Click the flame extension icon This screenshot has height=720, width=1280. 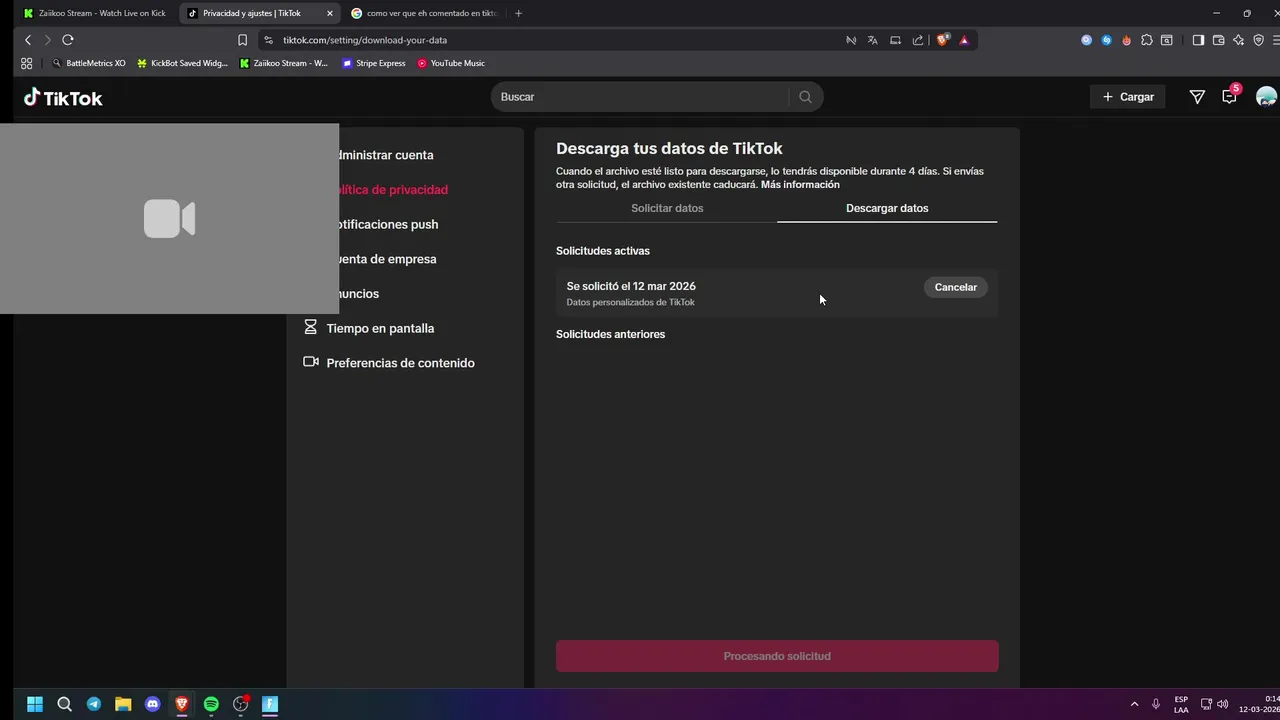click(1127, 40)
